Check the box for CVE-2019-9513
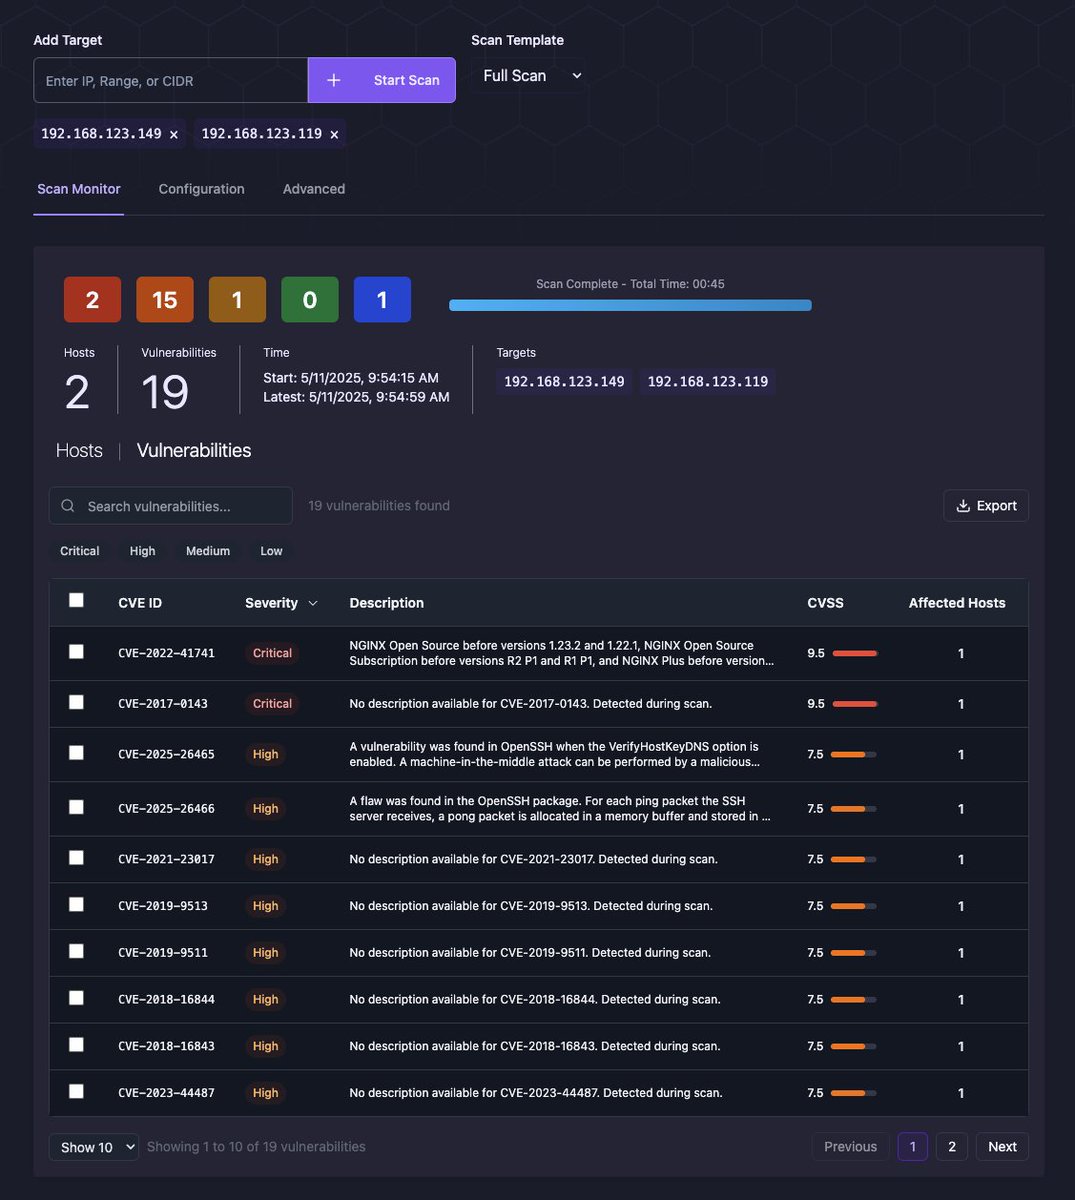The height and width of the screenshot is (1200, 1075). click(76, 904)
